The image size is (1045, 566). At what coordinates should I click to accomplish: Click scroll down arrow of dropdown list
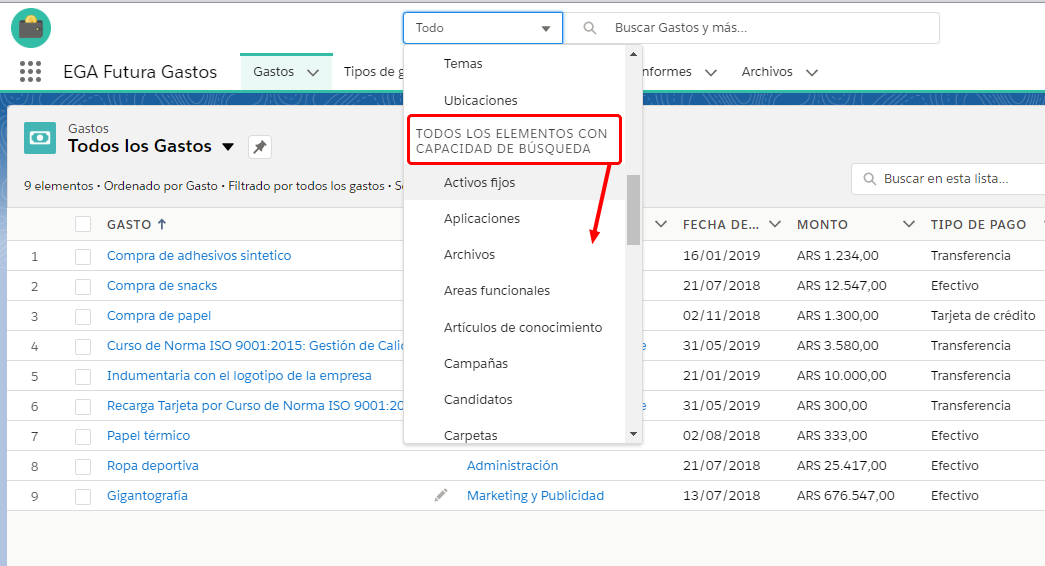pyautogui.click(x=633, y=434)
